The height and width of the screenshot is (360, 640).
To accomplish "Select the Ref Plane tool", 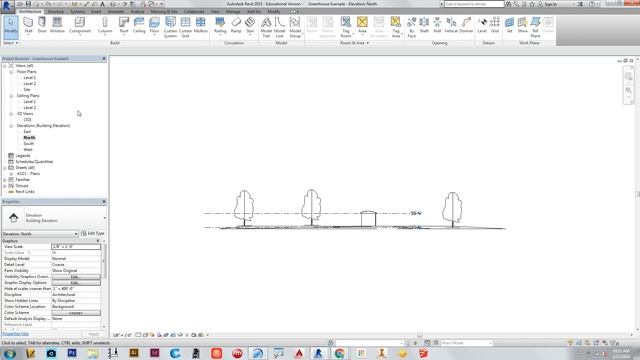I will click(536, 27).
